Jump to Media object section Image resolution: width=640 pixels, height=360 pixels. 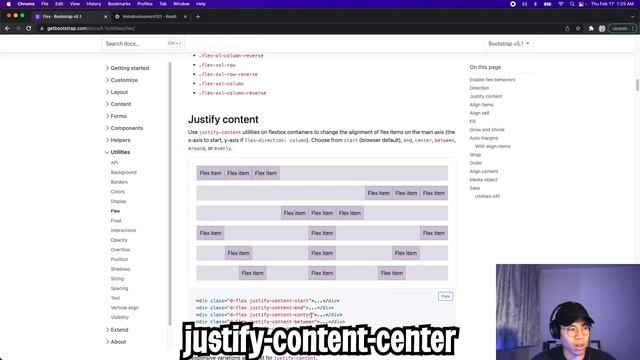point(483,180)
